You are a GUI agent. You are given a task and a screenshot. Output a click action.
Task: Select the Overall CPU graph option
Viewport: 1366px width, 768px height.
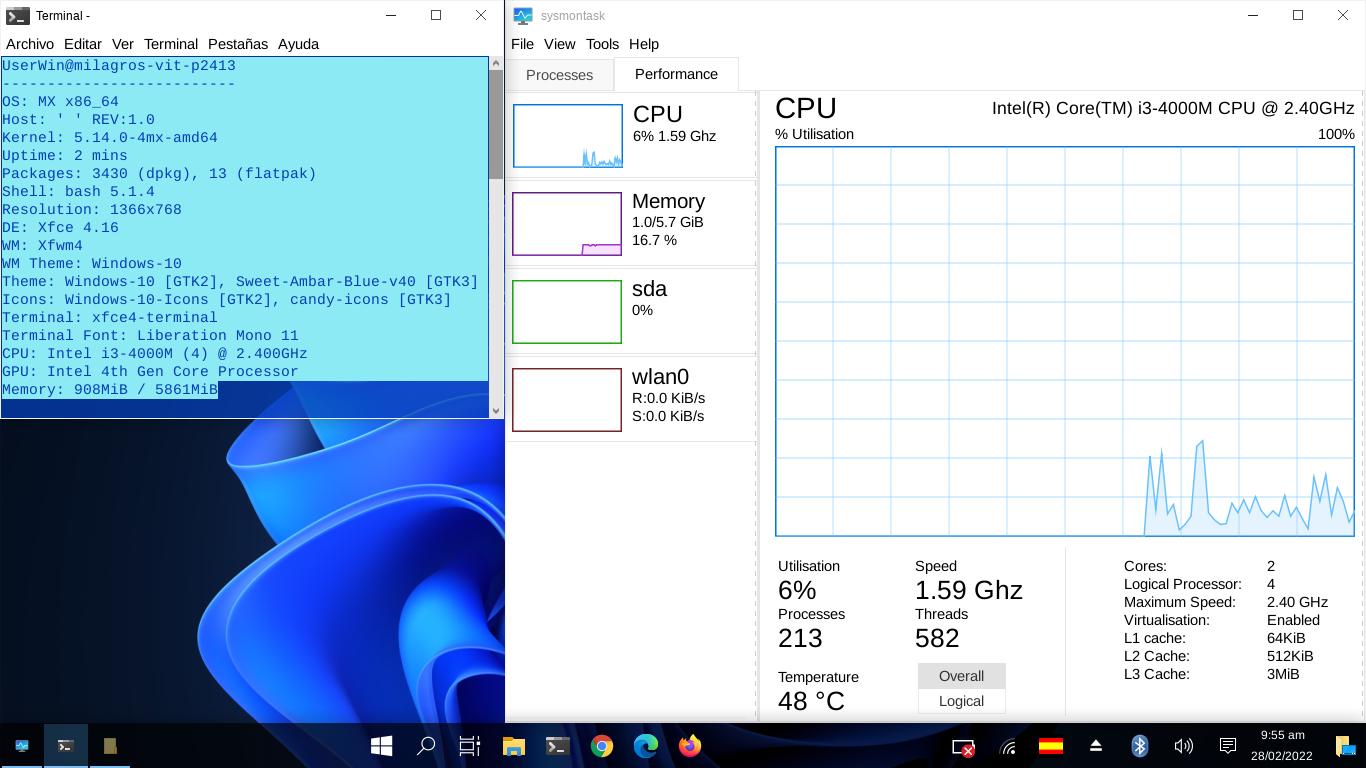[x=961, y=676]
